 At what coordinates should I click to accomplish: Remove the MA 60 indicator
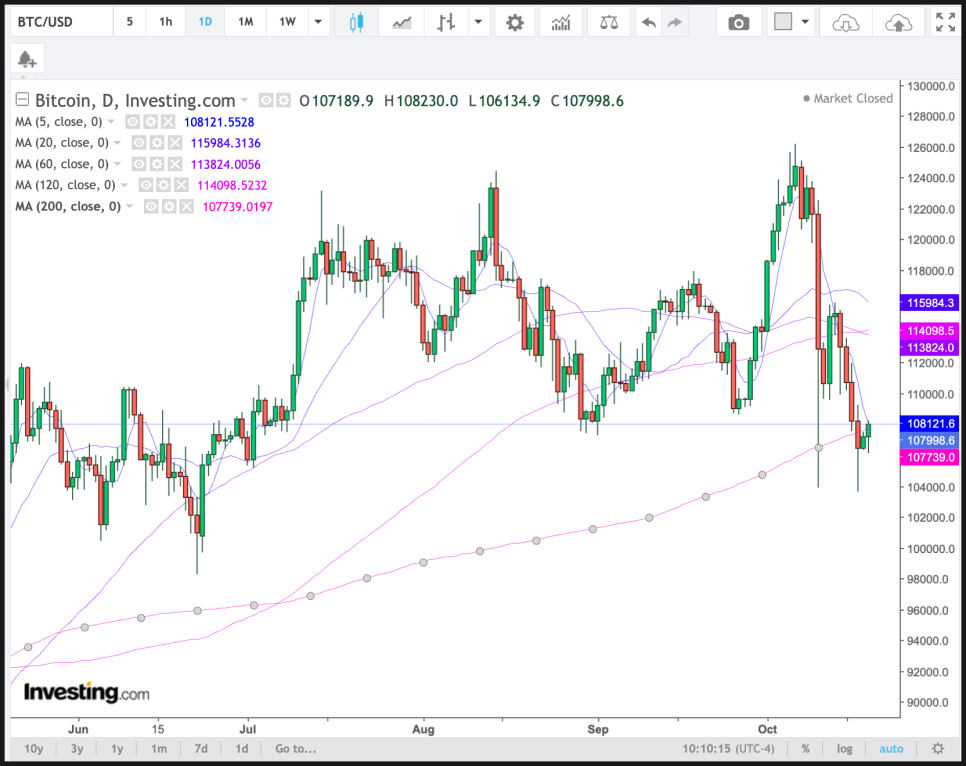pos(175,164)
